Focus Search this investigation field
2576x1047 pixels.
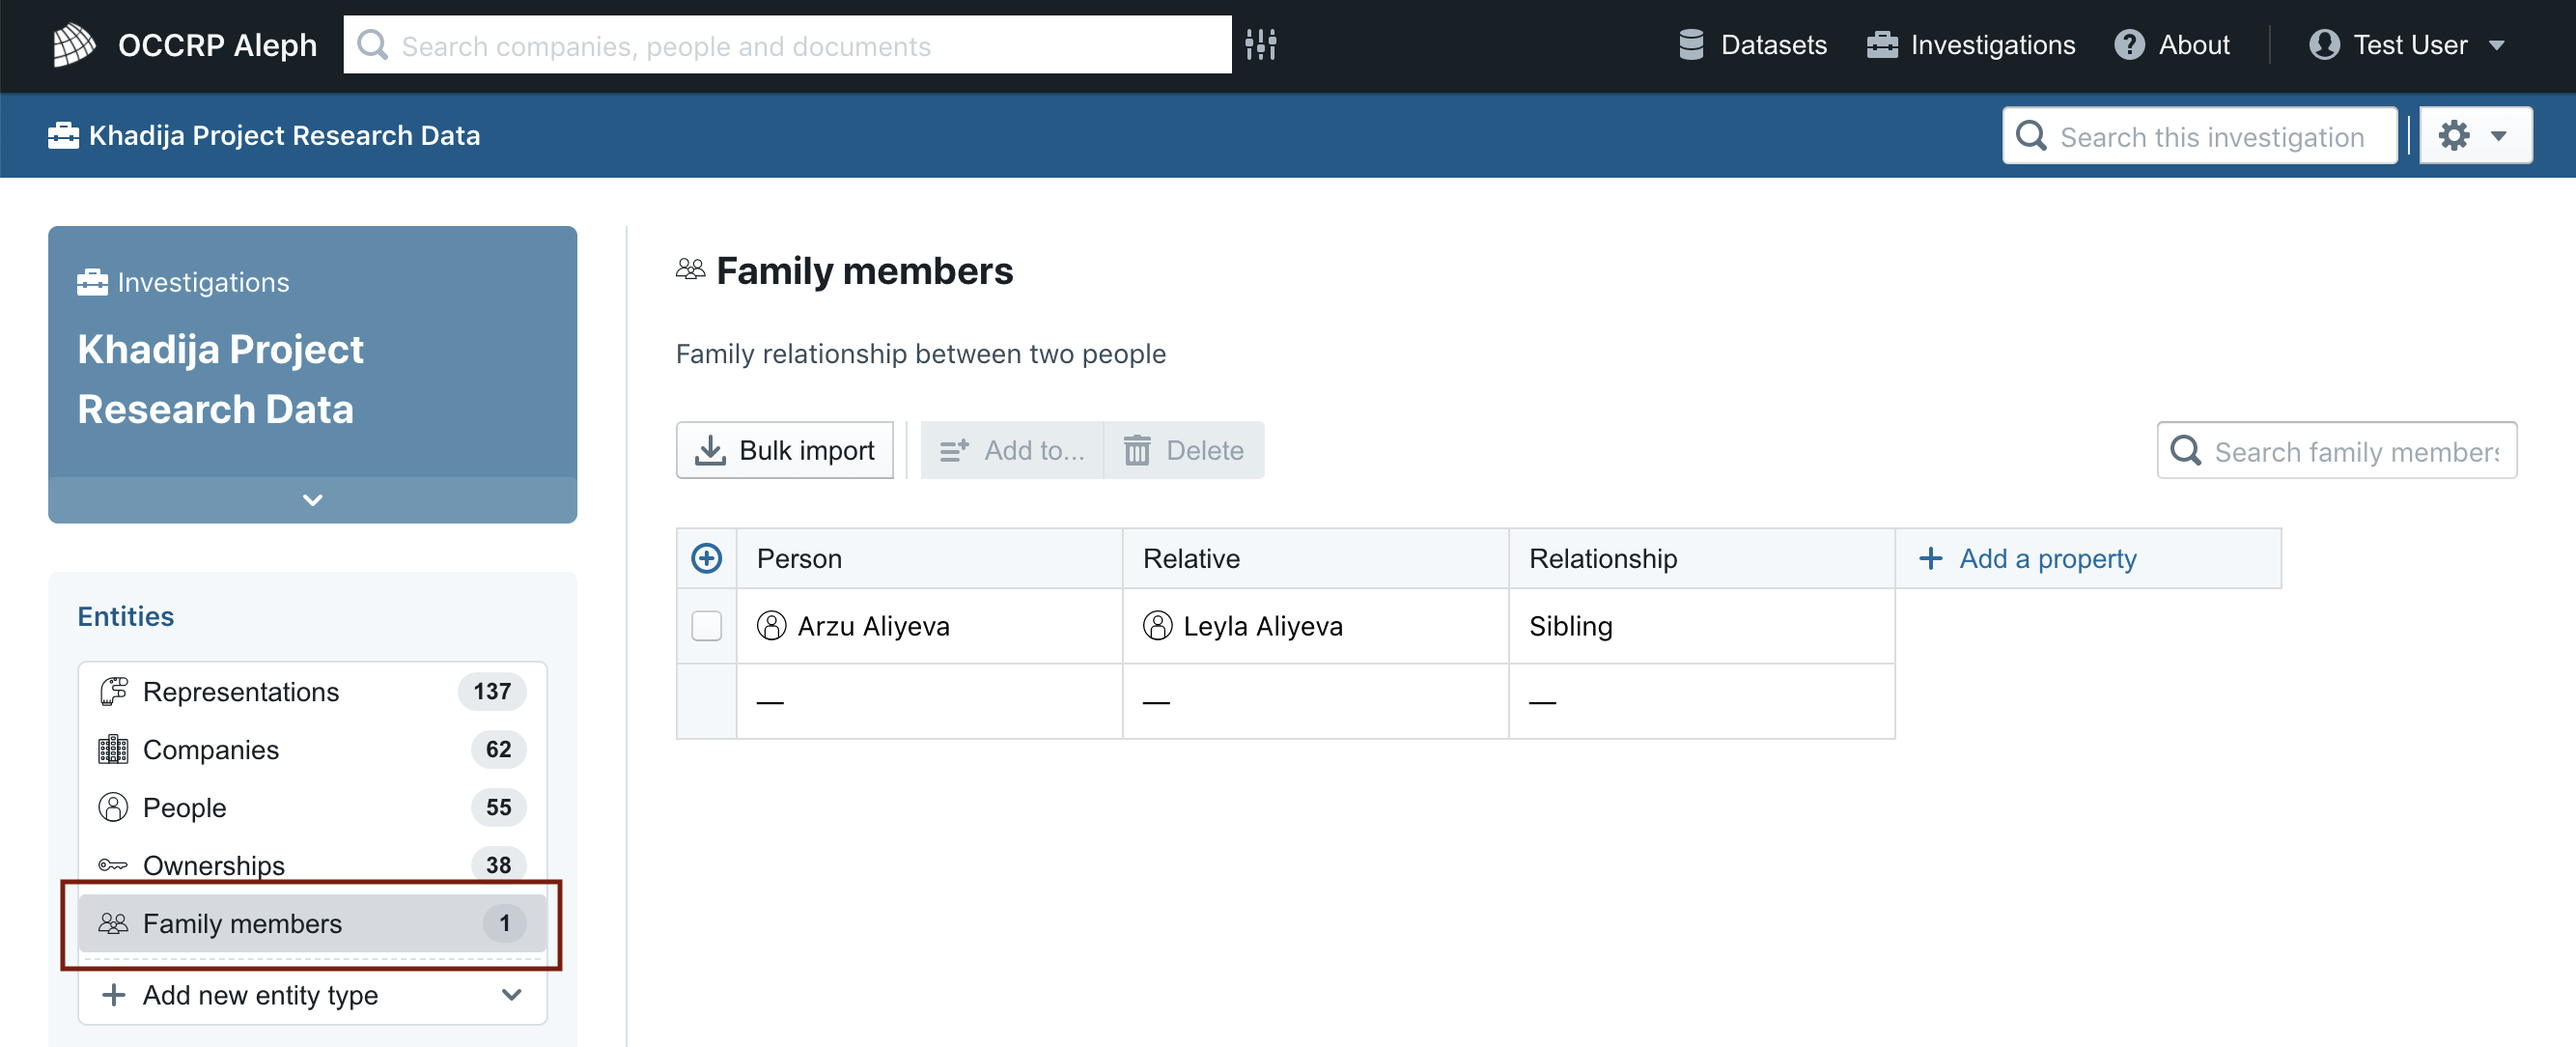[2199, 135]
